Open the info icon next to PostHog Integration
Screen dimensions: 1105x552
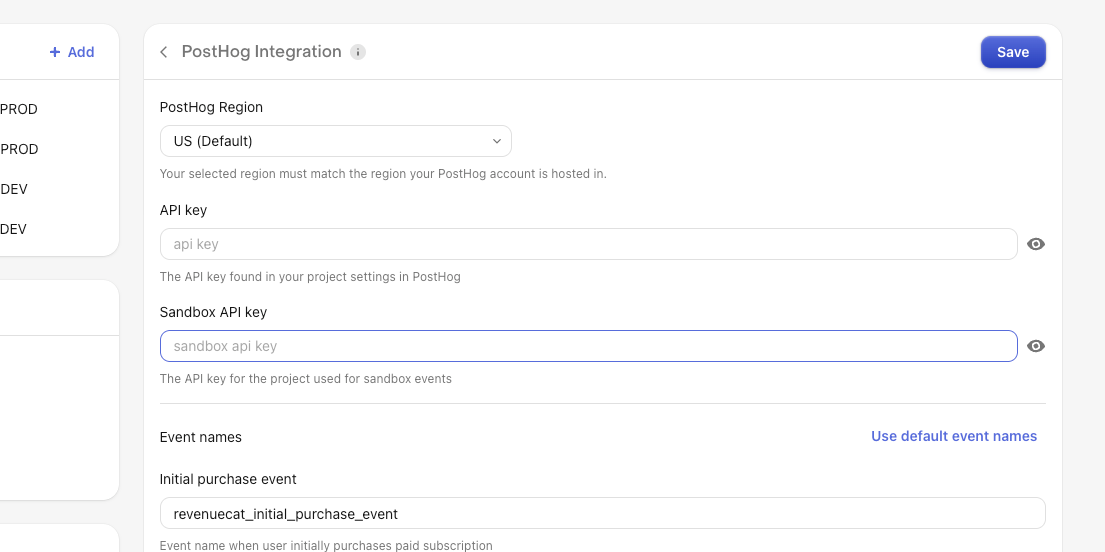pyautogui.click(x=358, y=52)
